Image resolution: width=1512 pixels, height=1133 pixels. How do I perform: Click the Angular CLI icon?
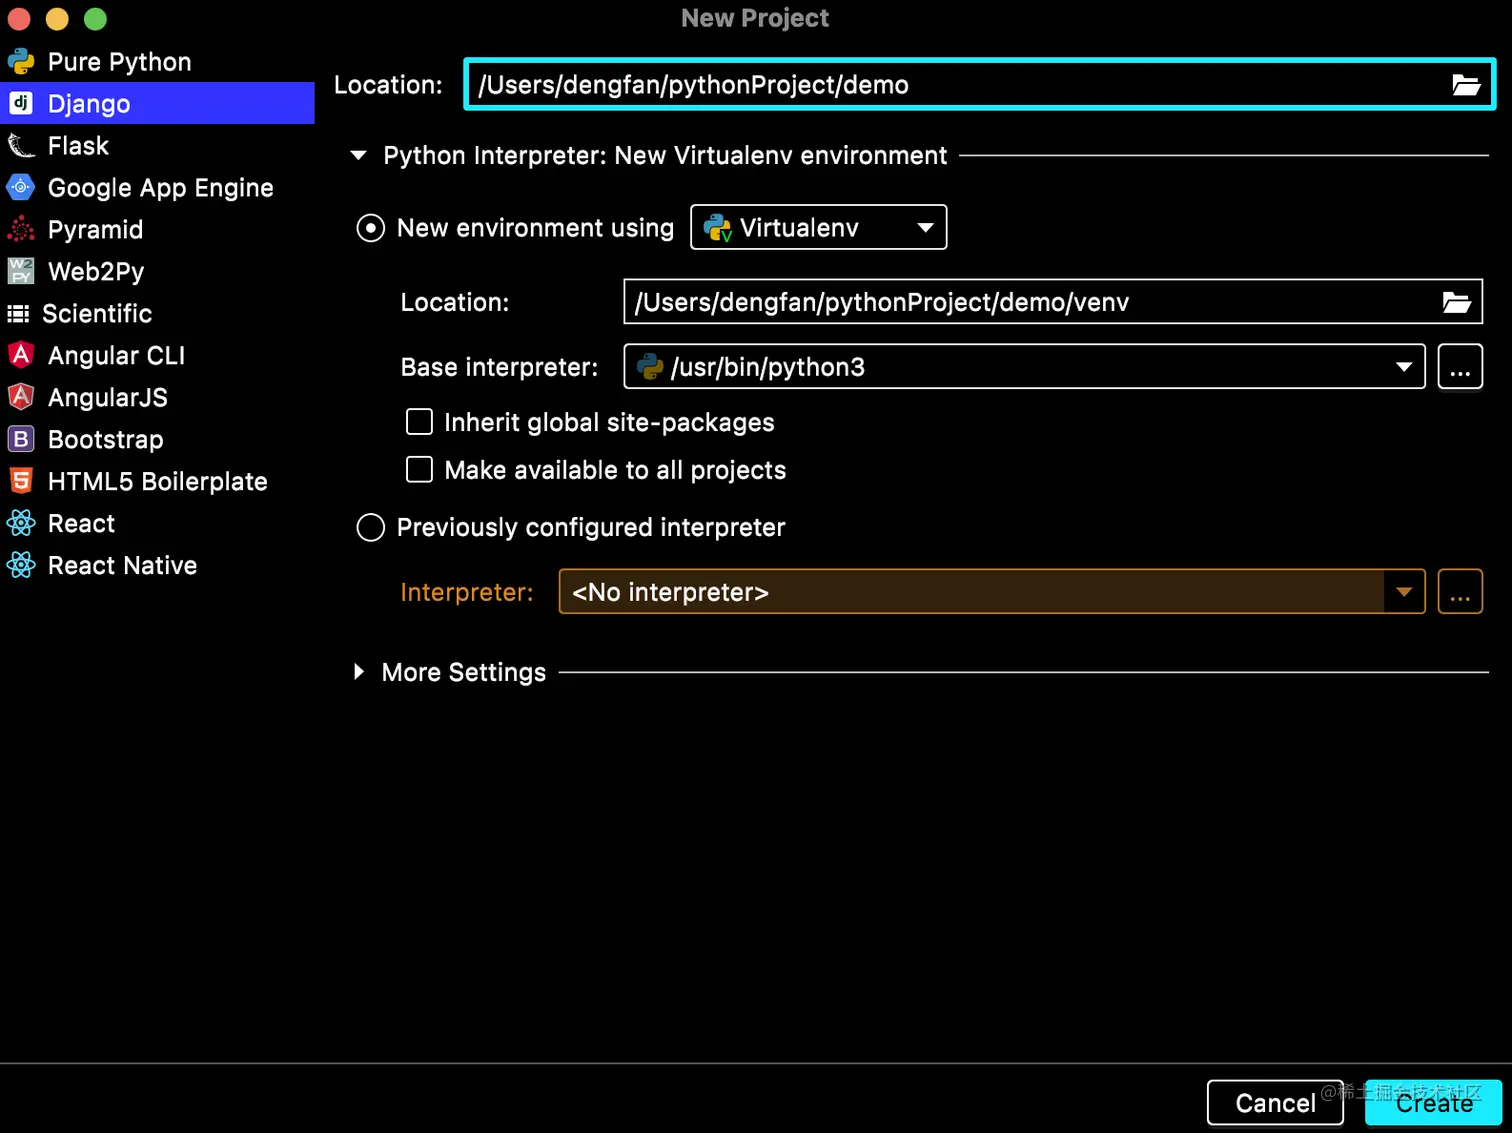click(21, 355)
